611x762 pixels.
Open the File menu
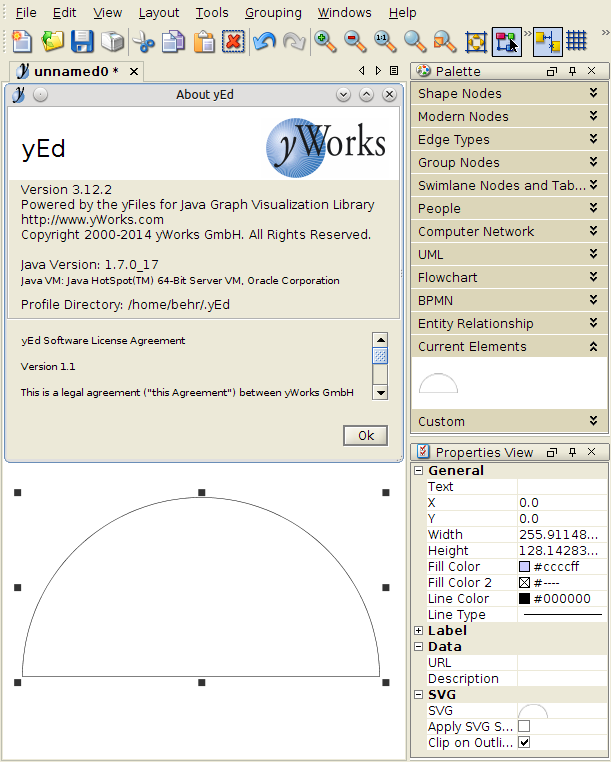tap(26, 13)
